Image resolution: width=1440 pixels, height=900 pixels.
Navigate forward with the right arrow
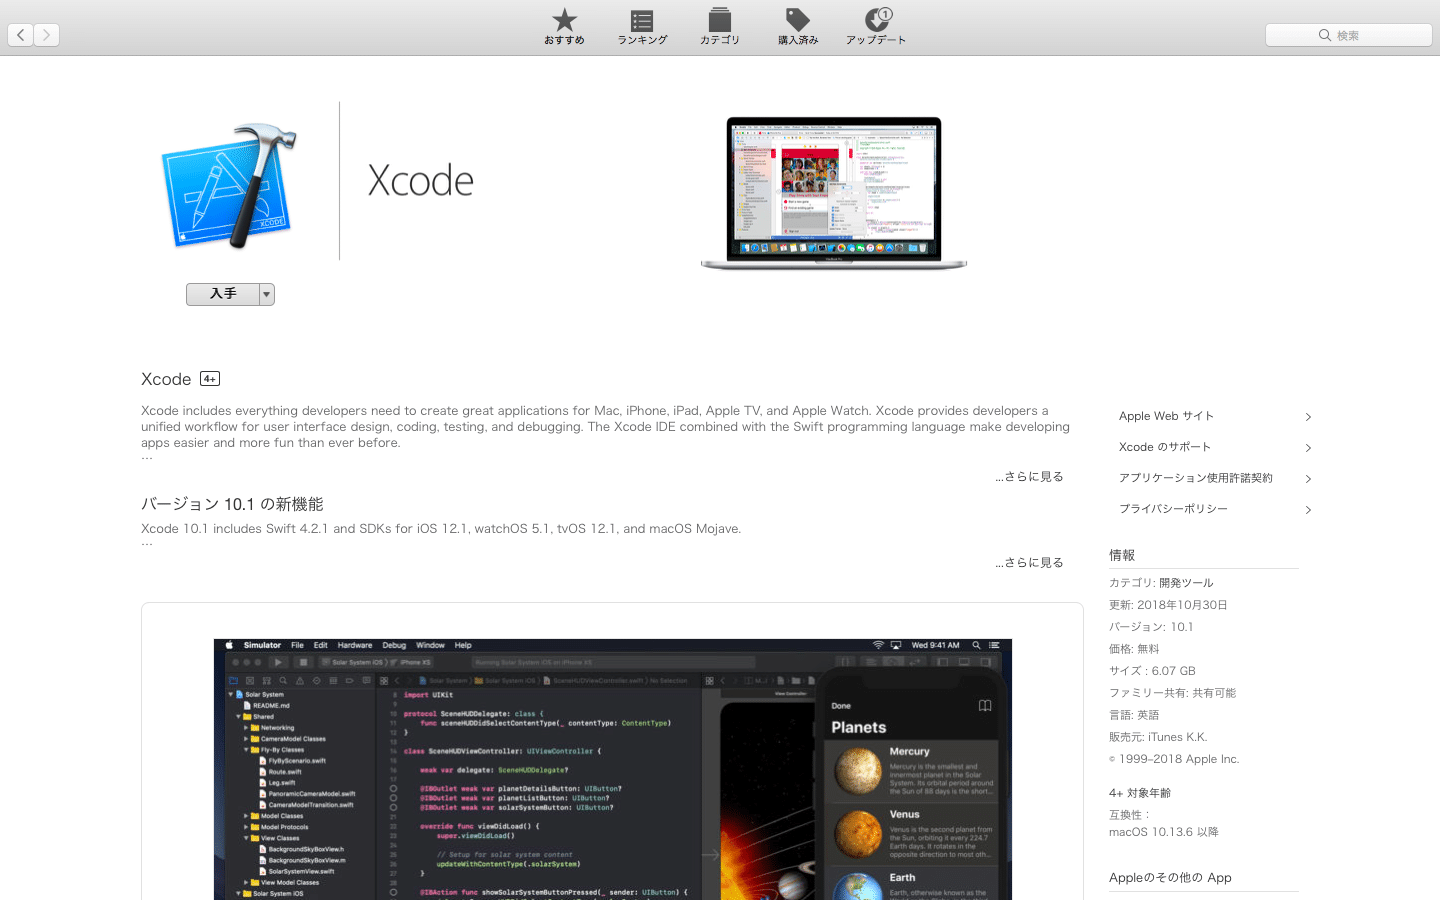pyautogui.click(x=46, y=34)
